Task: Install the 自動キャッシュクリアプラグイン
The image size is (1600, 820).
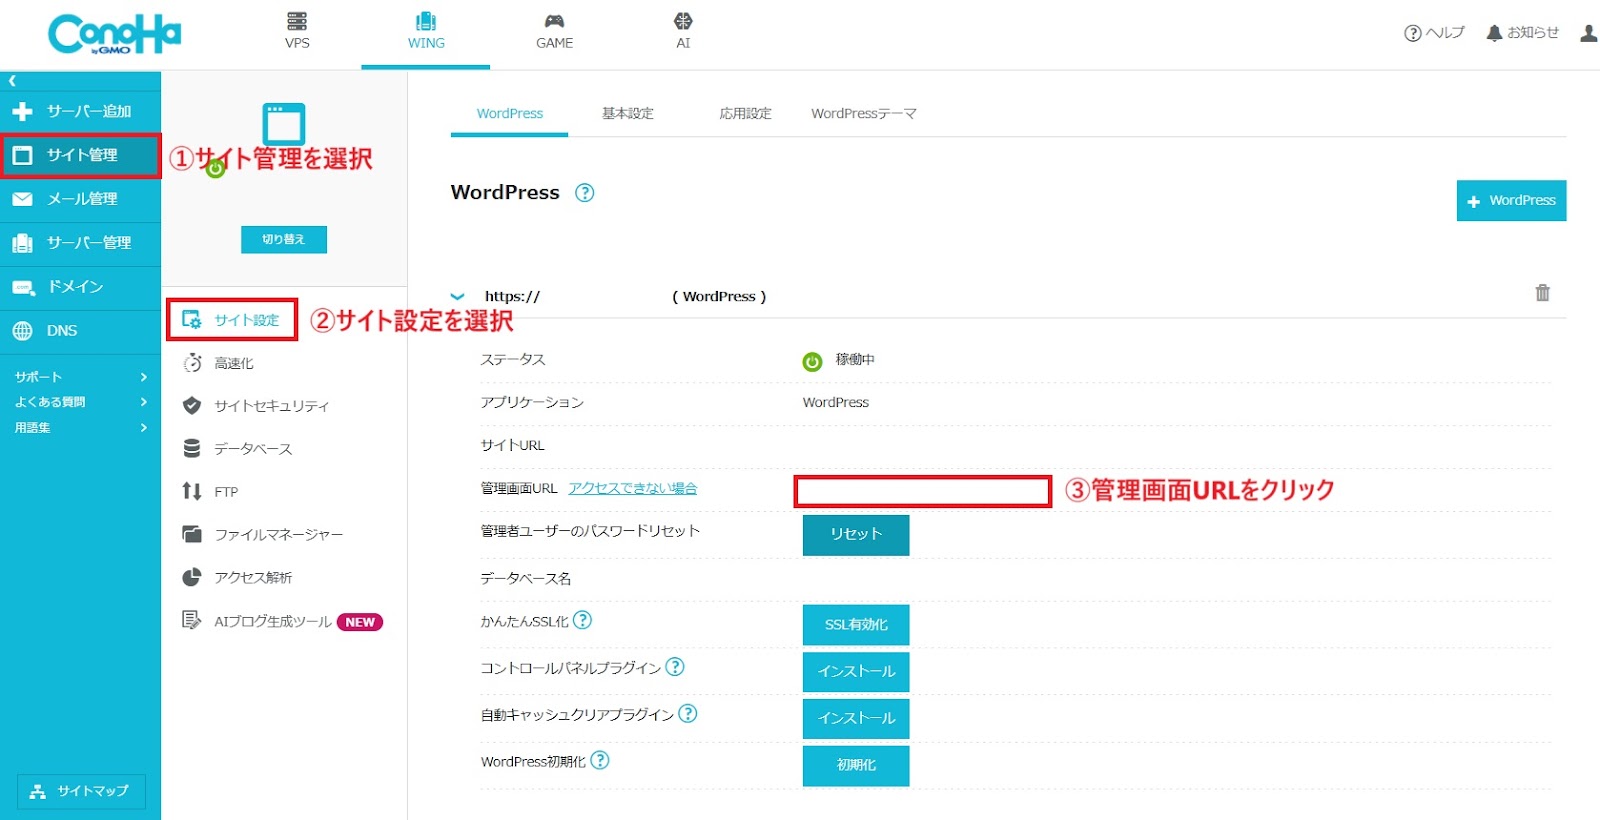Action: point(856,719)
